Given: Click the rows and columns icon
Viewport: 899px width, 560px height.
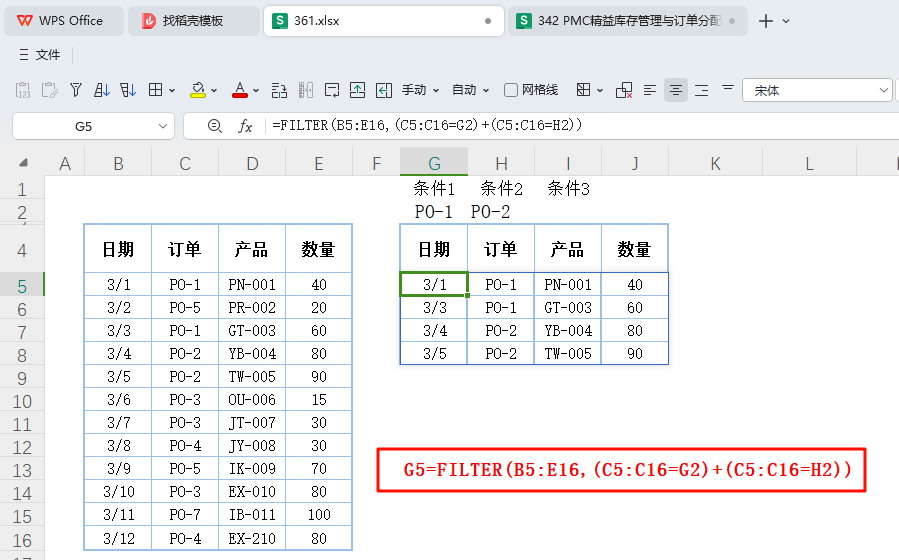Looking at the screenshot, I should 279,90.
